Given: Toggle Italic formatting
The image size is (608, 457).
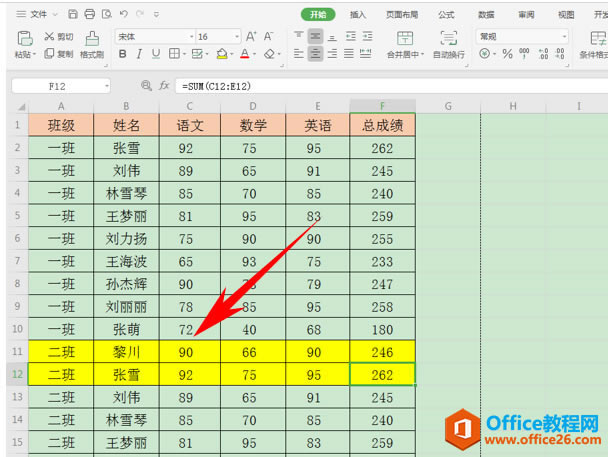Looking at the screenshot, I should [x=139, y=54].
